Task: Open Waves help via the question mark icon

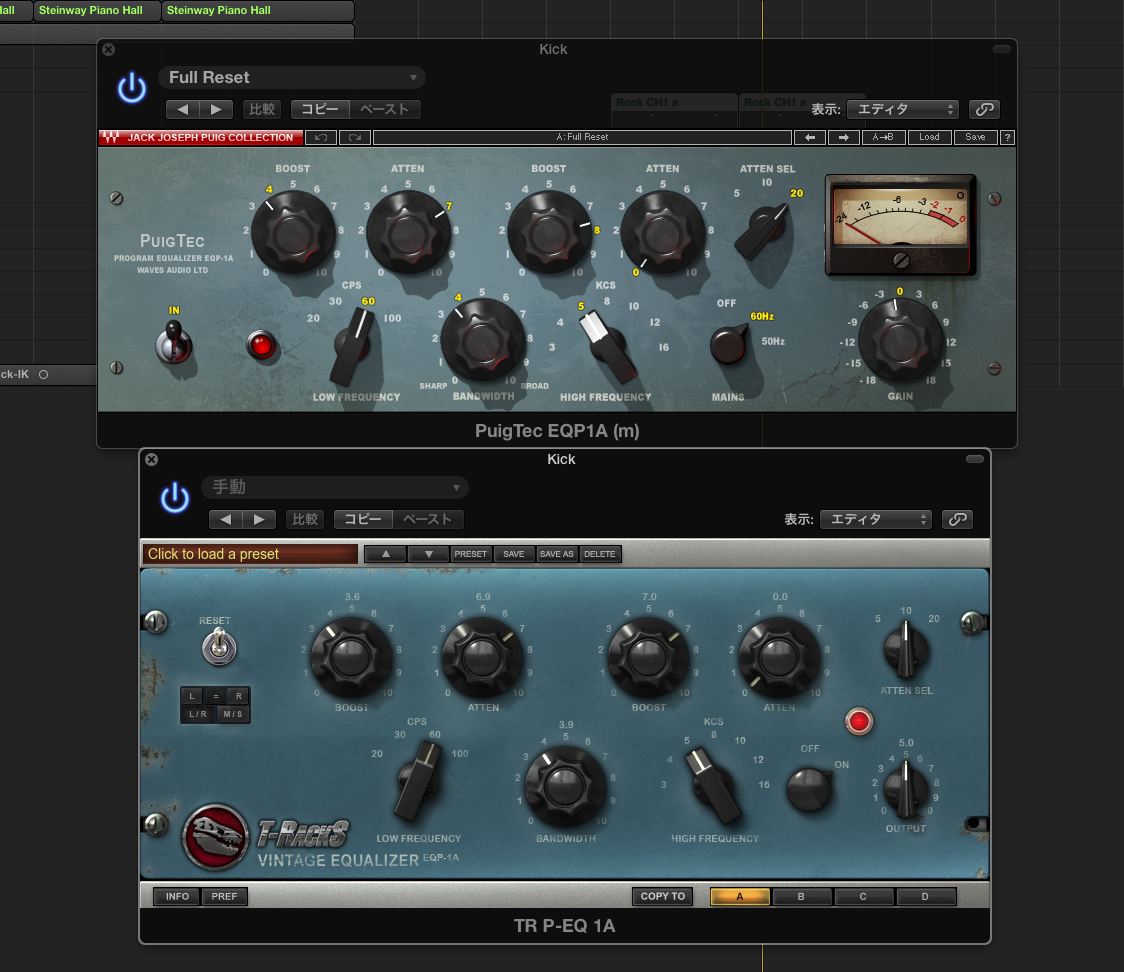Action: tap(1007, 137)
